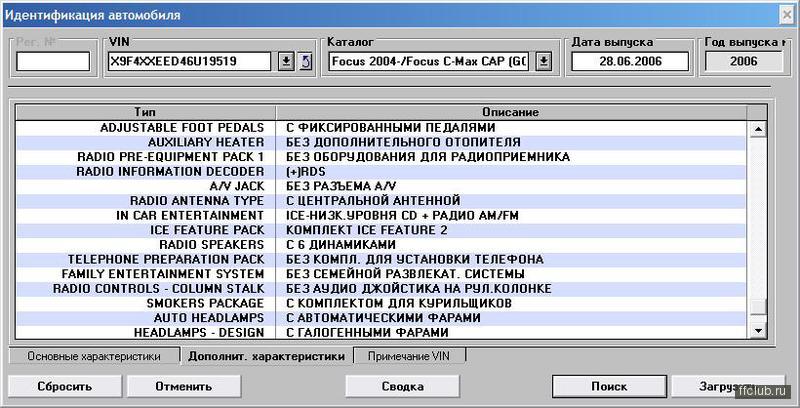Click description БЕЗ КОМПЛ. ДЛЯ УСТАНОВКИ ТЕЛЕФОНА

(x=414, y=259)
